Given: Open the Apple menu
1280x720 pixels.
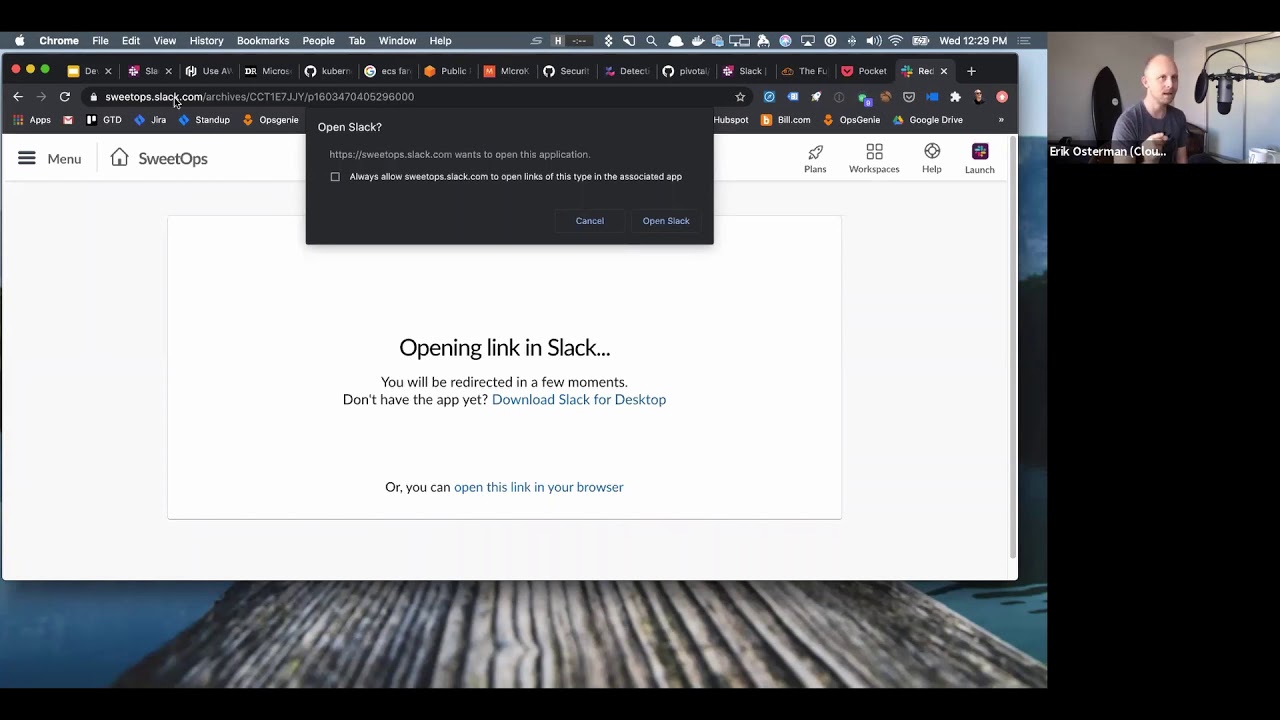Looking at the screenshot, I should pyautogui.click(x=19, y=41).
